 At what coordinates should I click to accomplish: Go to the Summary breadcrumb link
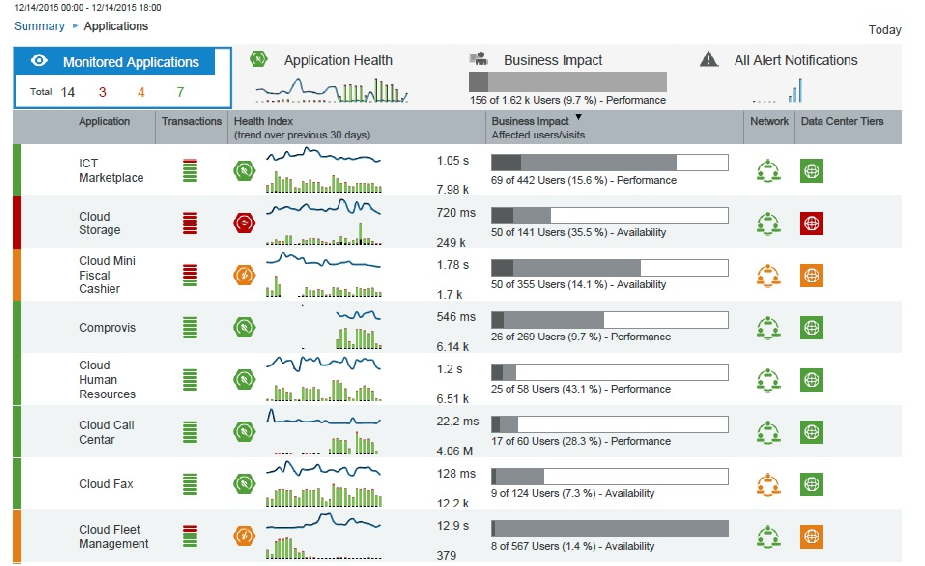click(x=39, y=26)
